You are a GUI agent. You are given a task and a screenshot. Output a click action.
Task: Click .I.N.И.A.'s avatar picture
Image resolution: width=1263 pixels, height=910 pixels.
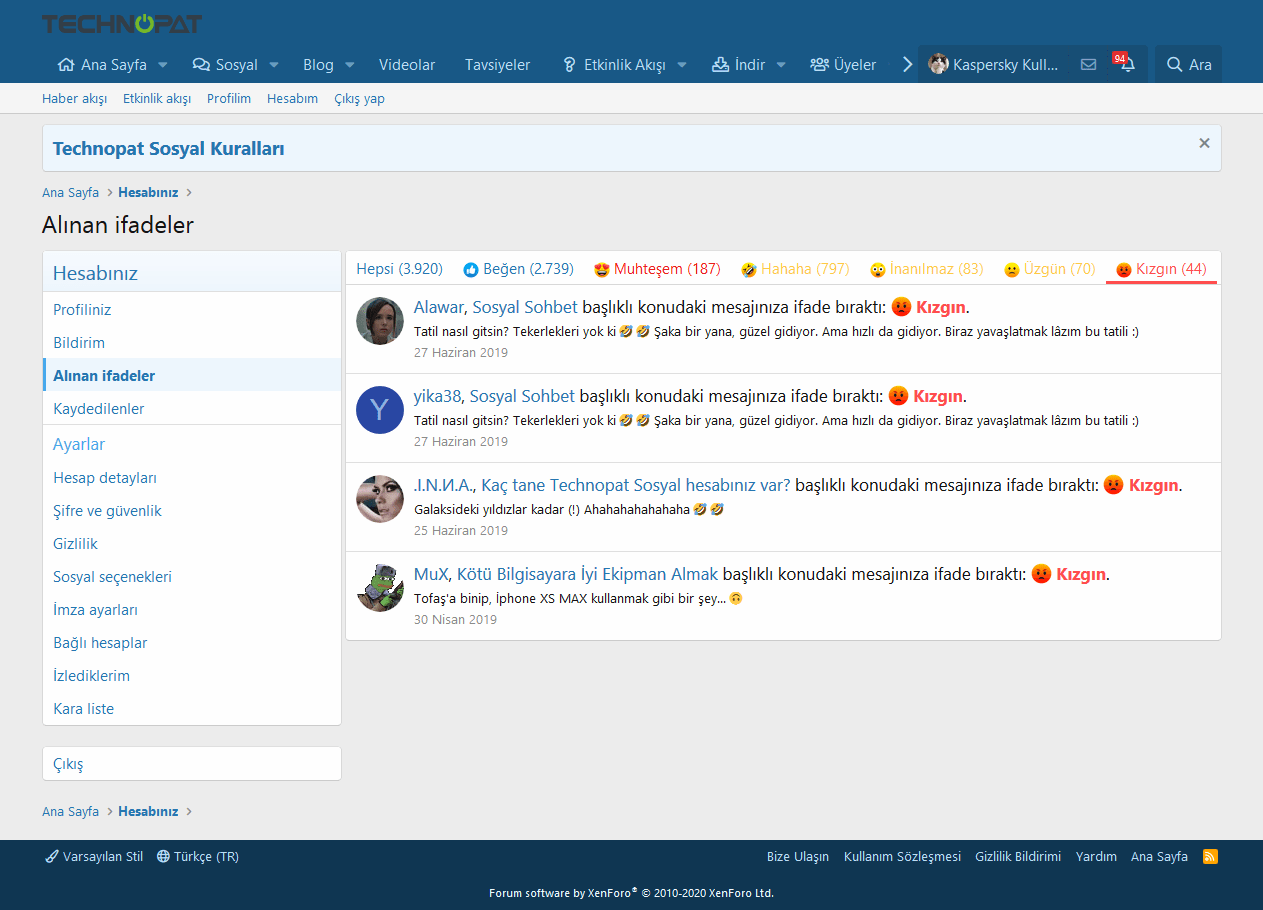click(380, 499)
